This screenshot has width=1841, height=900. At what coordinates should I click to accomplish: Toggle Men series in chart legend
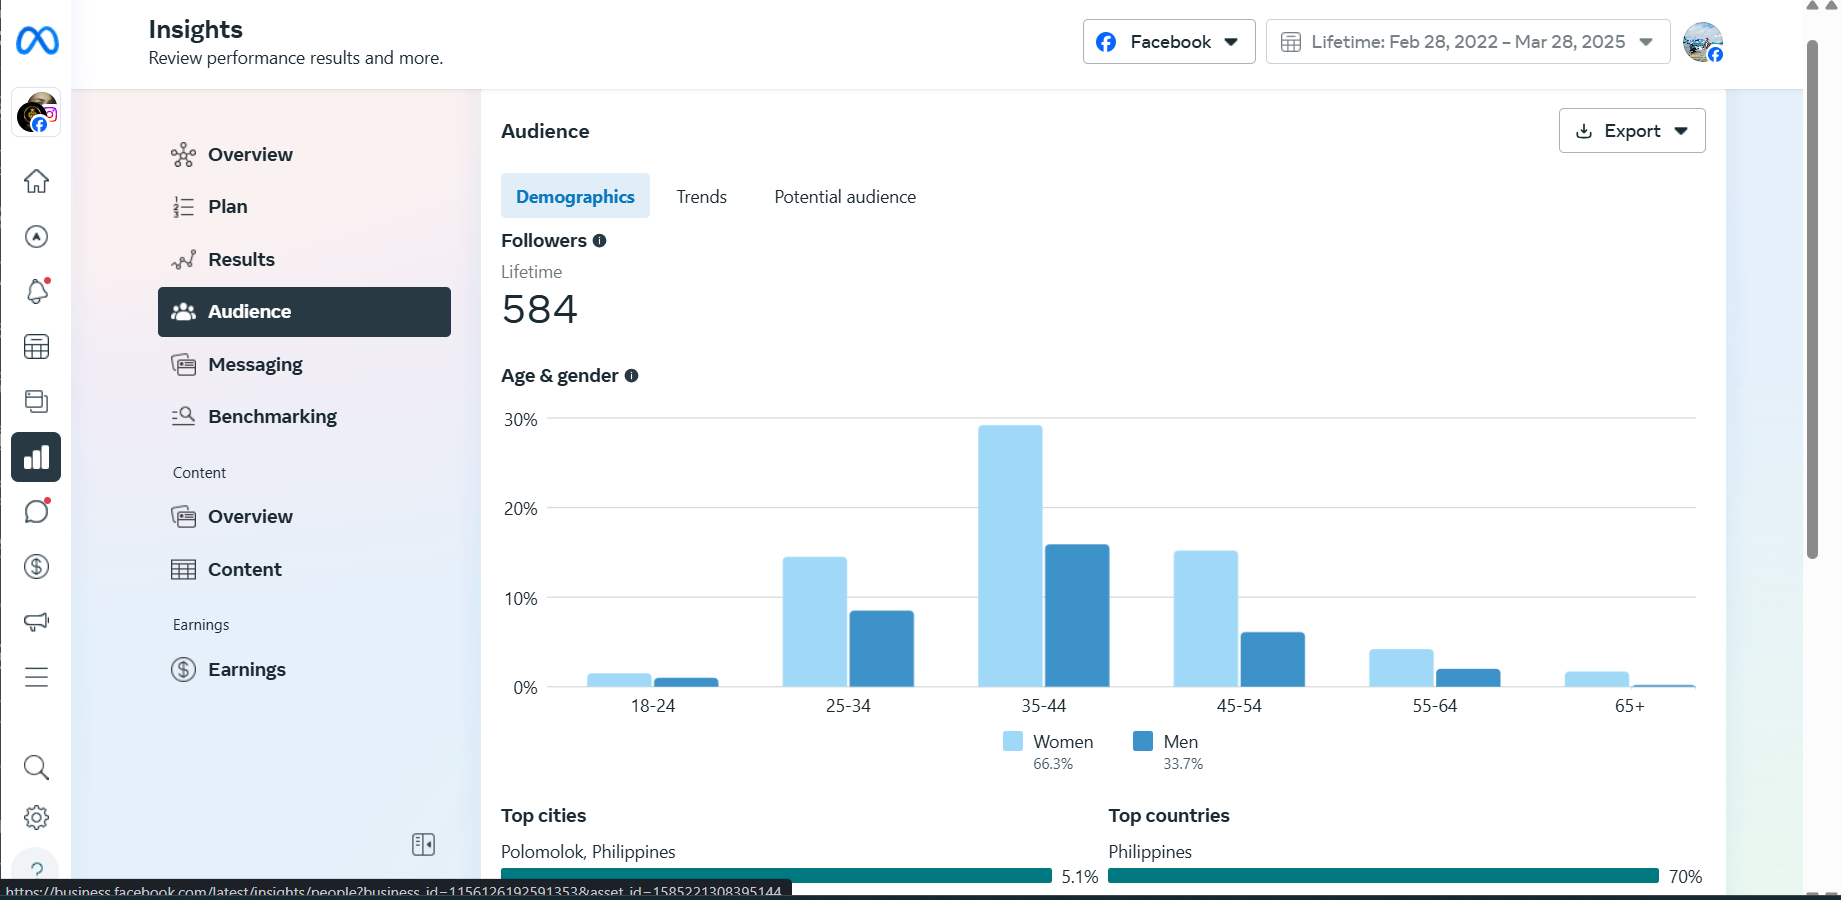tap(1166, 742)
